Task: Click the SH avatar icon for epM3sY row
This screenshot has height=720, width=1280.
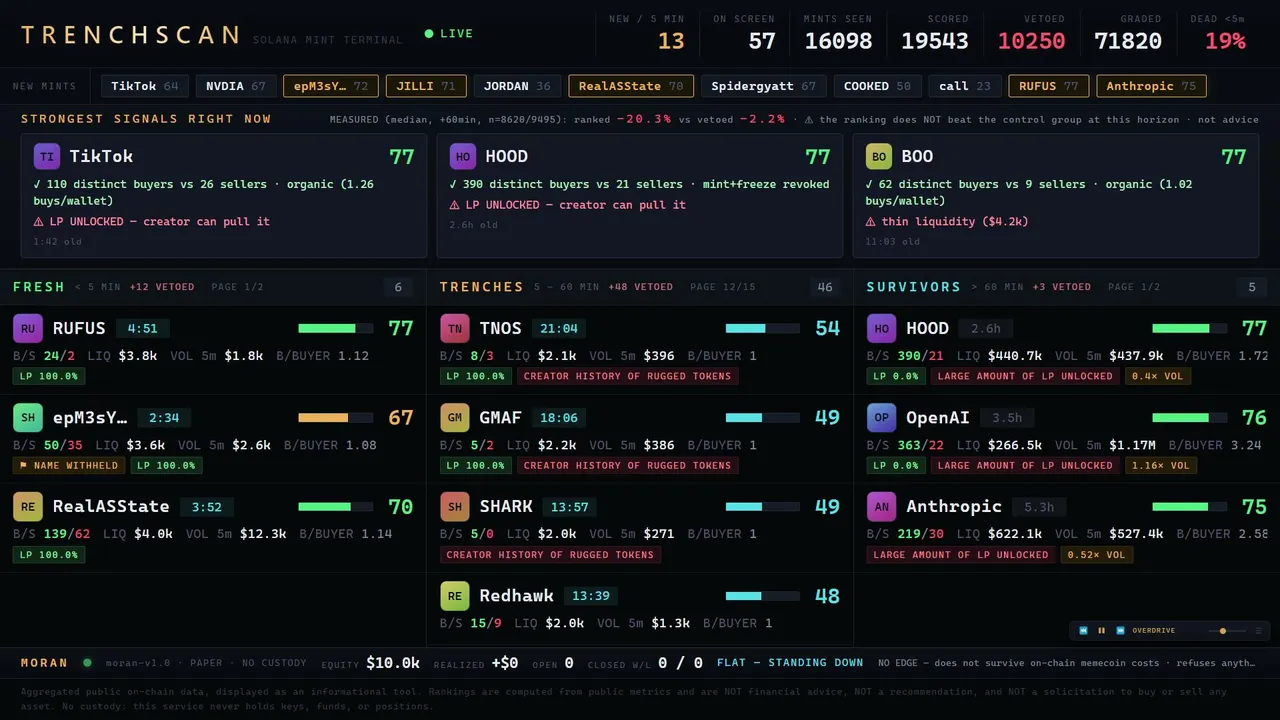Action: 28,417
